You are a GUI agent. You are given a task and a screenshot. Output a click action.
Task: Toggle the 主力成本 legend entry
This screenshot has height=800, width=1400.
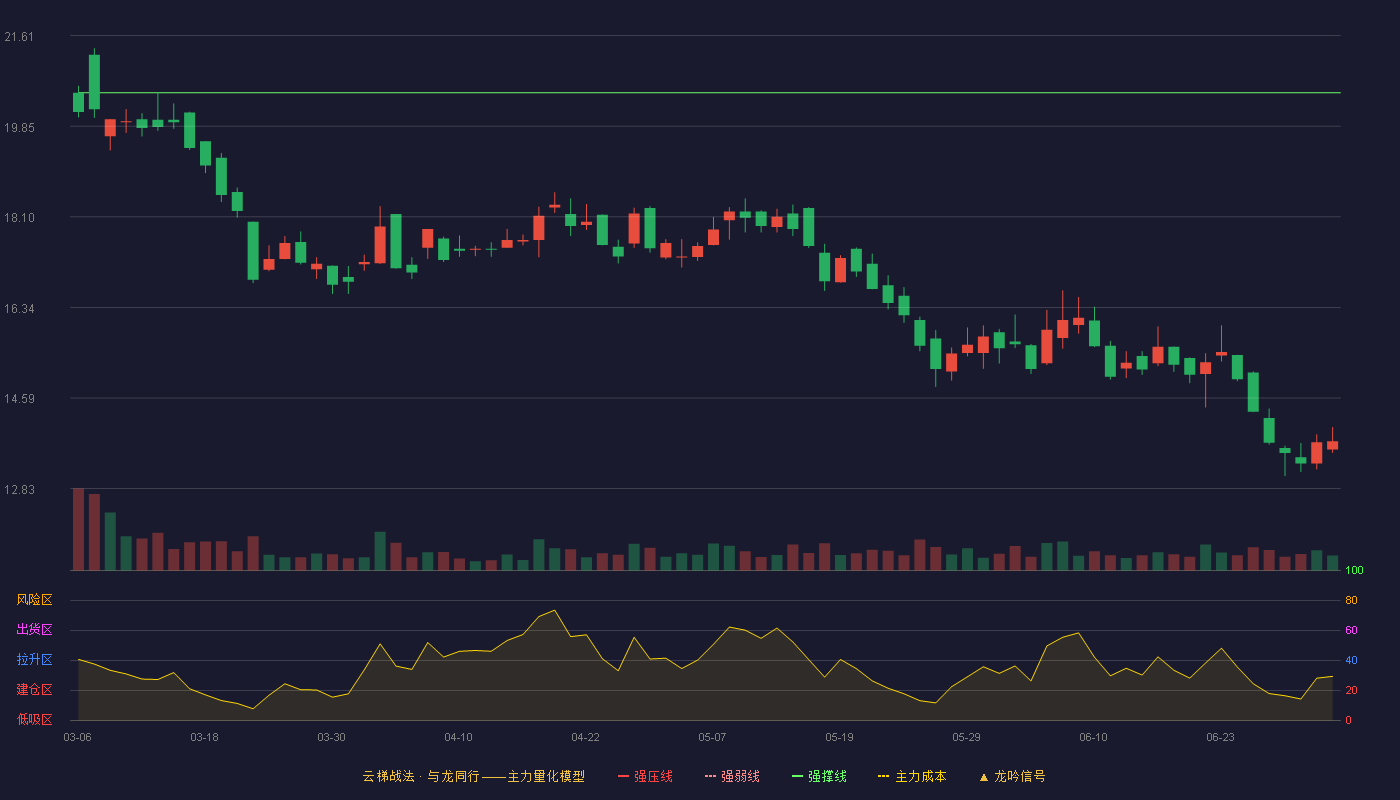click(x=912, y=776)
